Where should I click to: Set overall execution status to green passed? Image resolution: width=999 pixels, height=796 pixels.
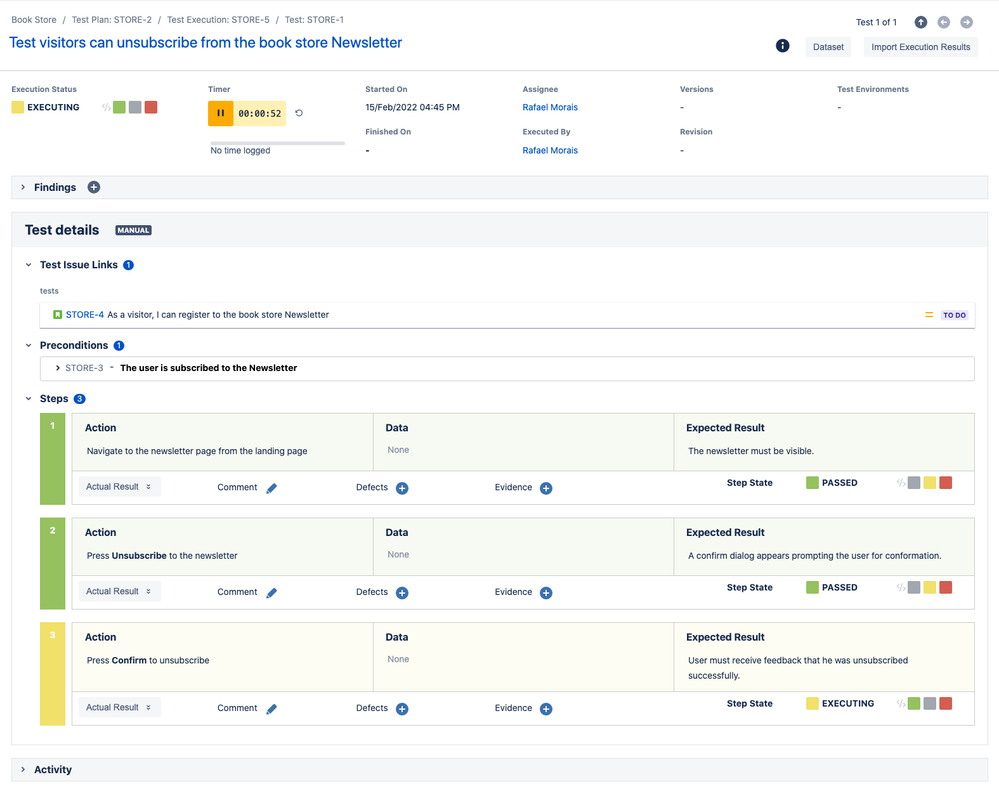119,107
